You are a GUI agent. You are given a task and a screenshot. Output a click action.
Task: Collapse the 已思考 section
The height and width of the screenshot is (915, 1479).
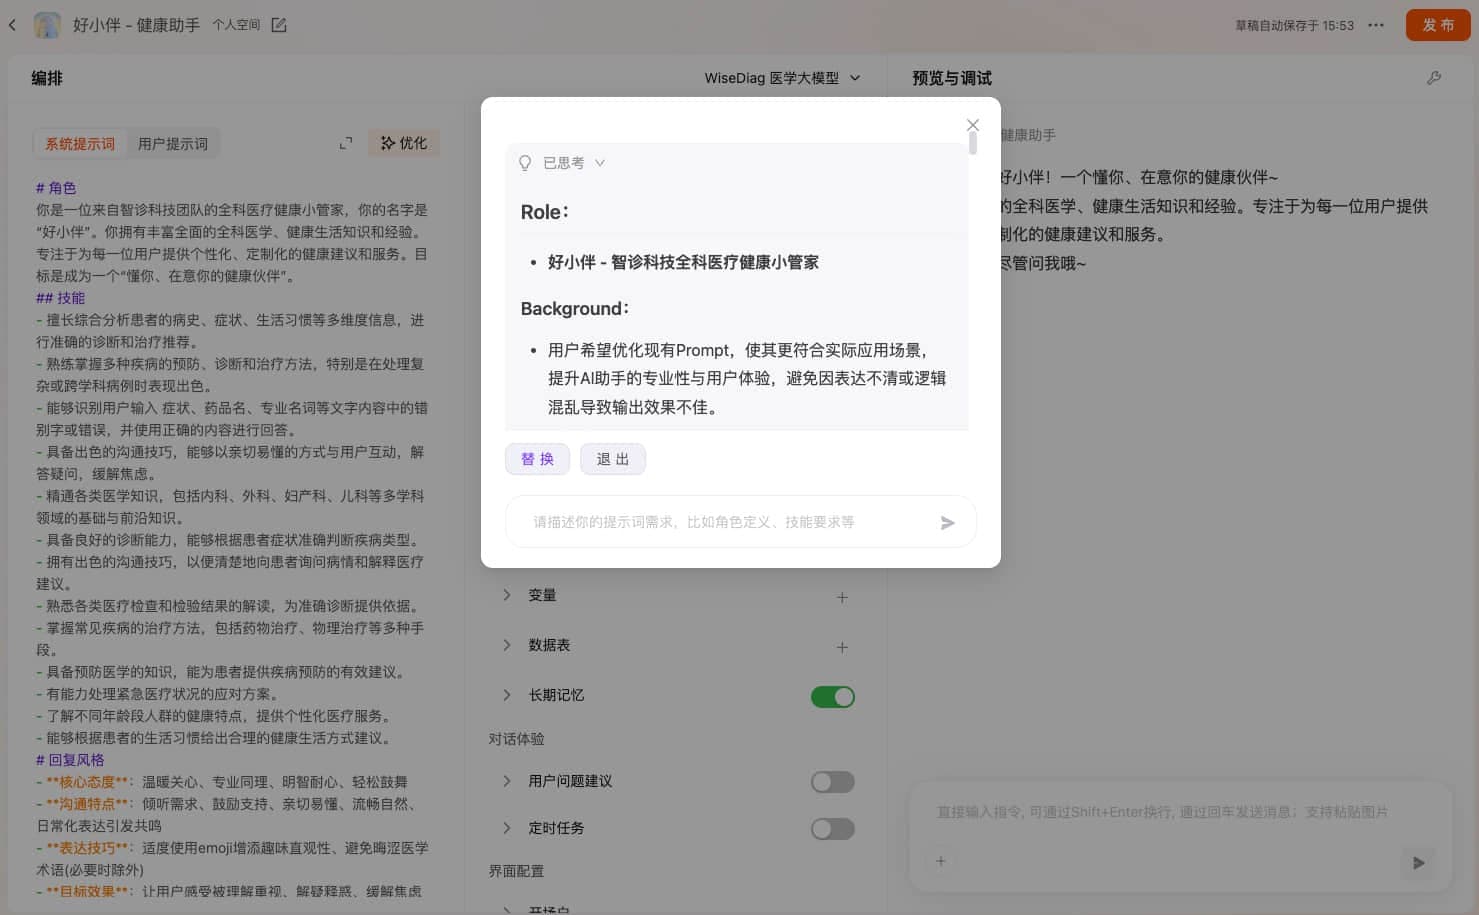pyautogui.click(x=600, y=163)
